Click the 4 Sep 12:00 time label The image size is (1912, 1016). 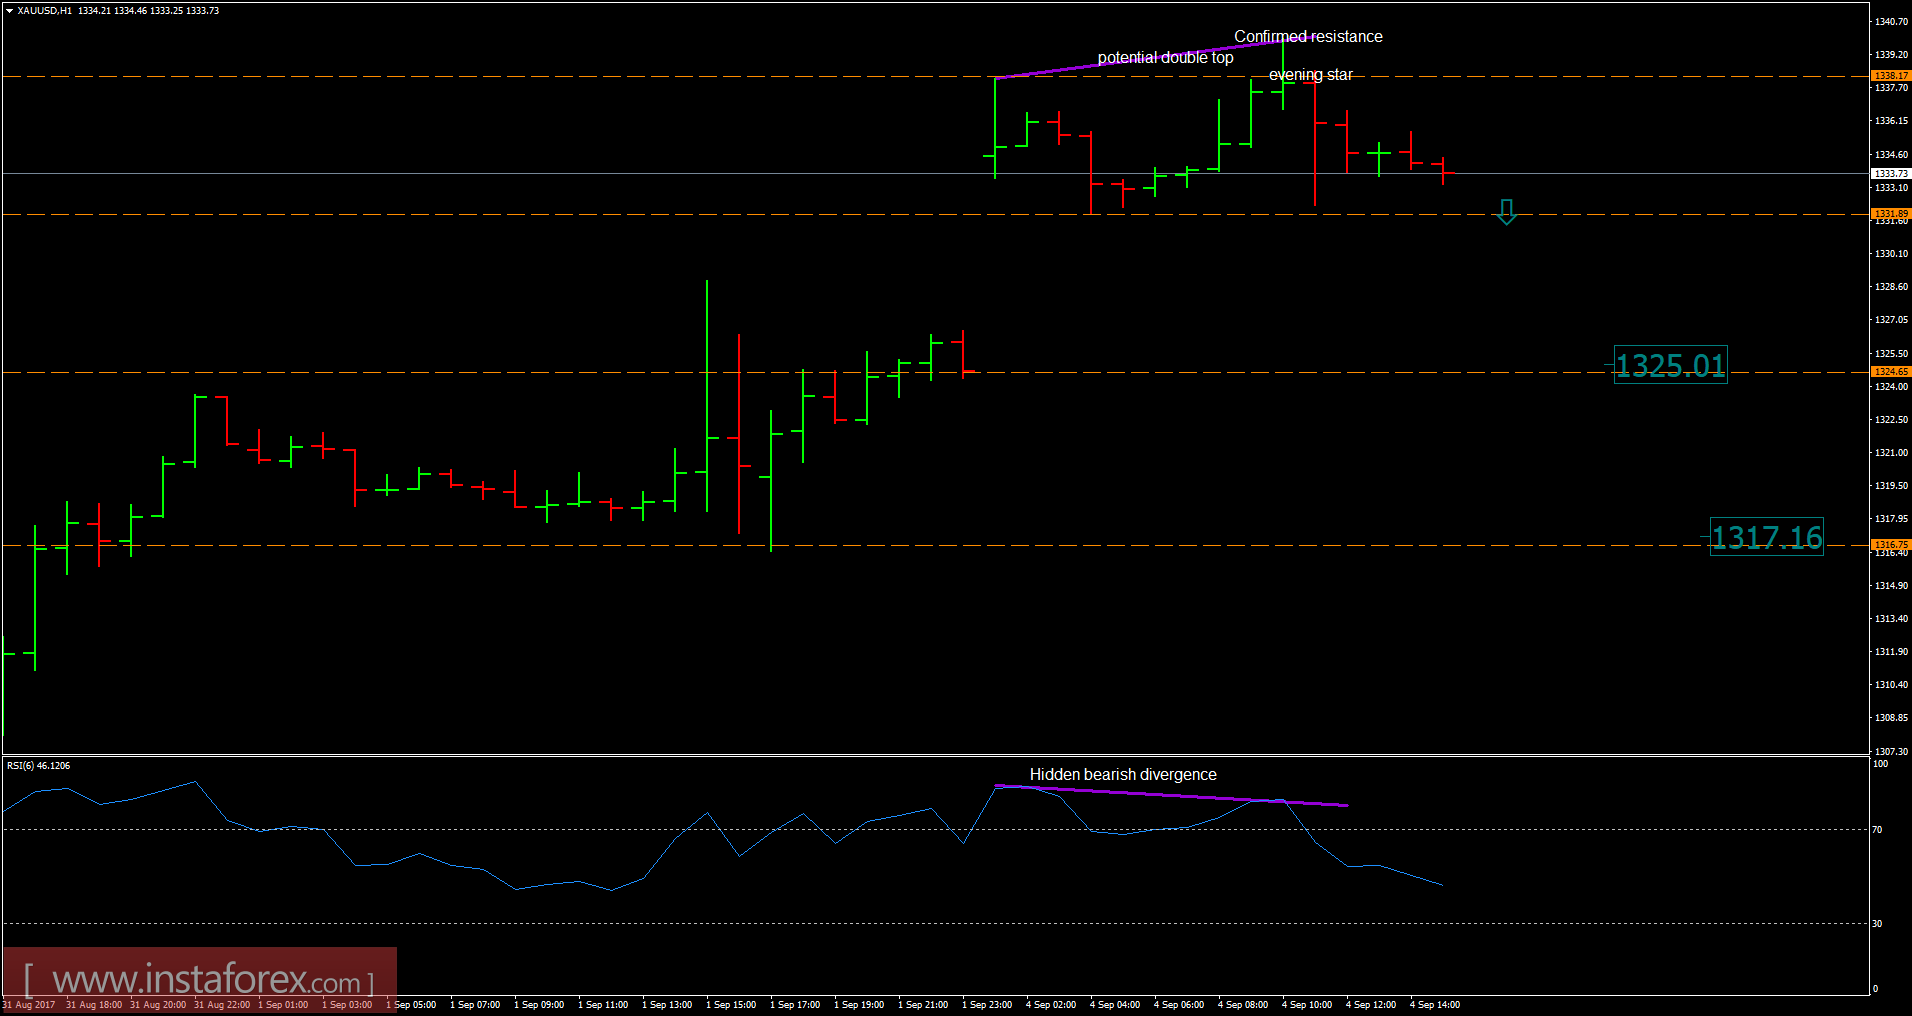(x=1371, y=1005)
